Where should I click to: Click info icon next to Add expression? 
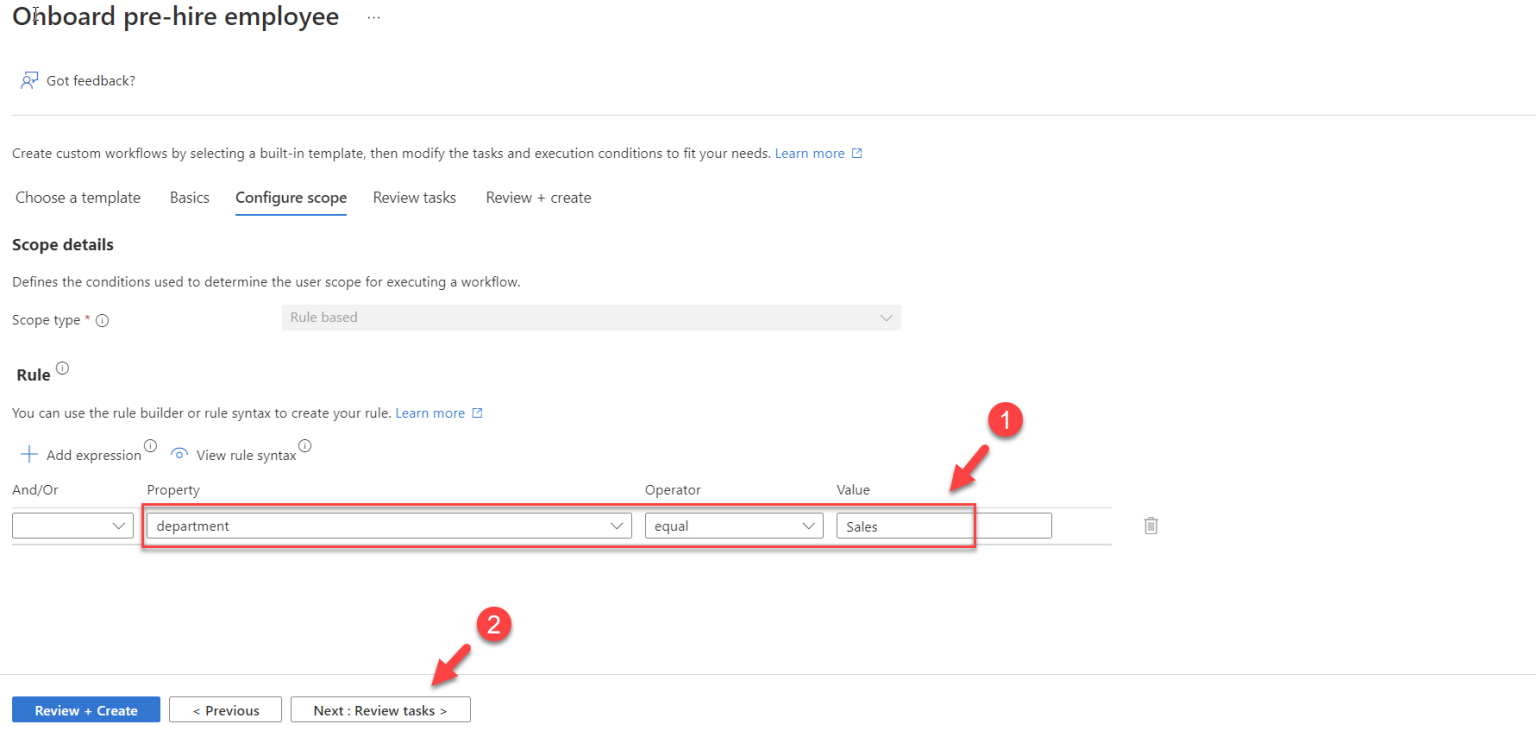(150, 446)
